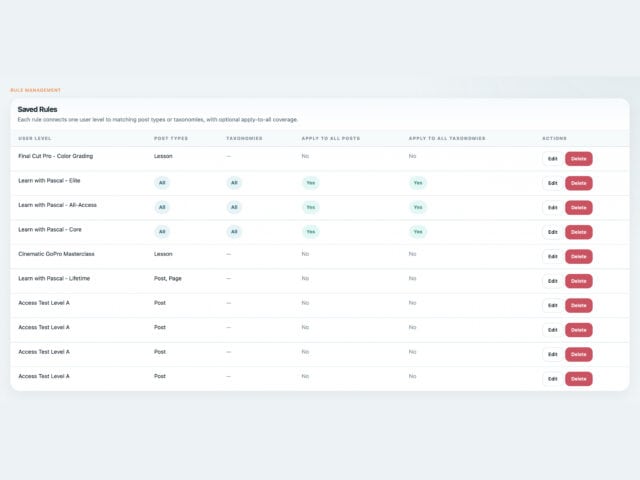The width and height of the screenshot is (640, 480).
Task: Click all-taxonomies 'No' in Pascal - Lifetime row
Action: [413, 278]
